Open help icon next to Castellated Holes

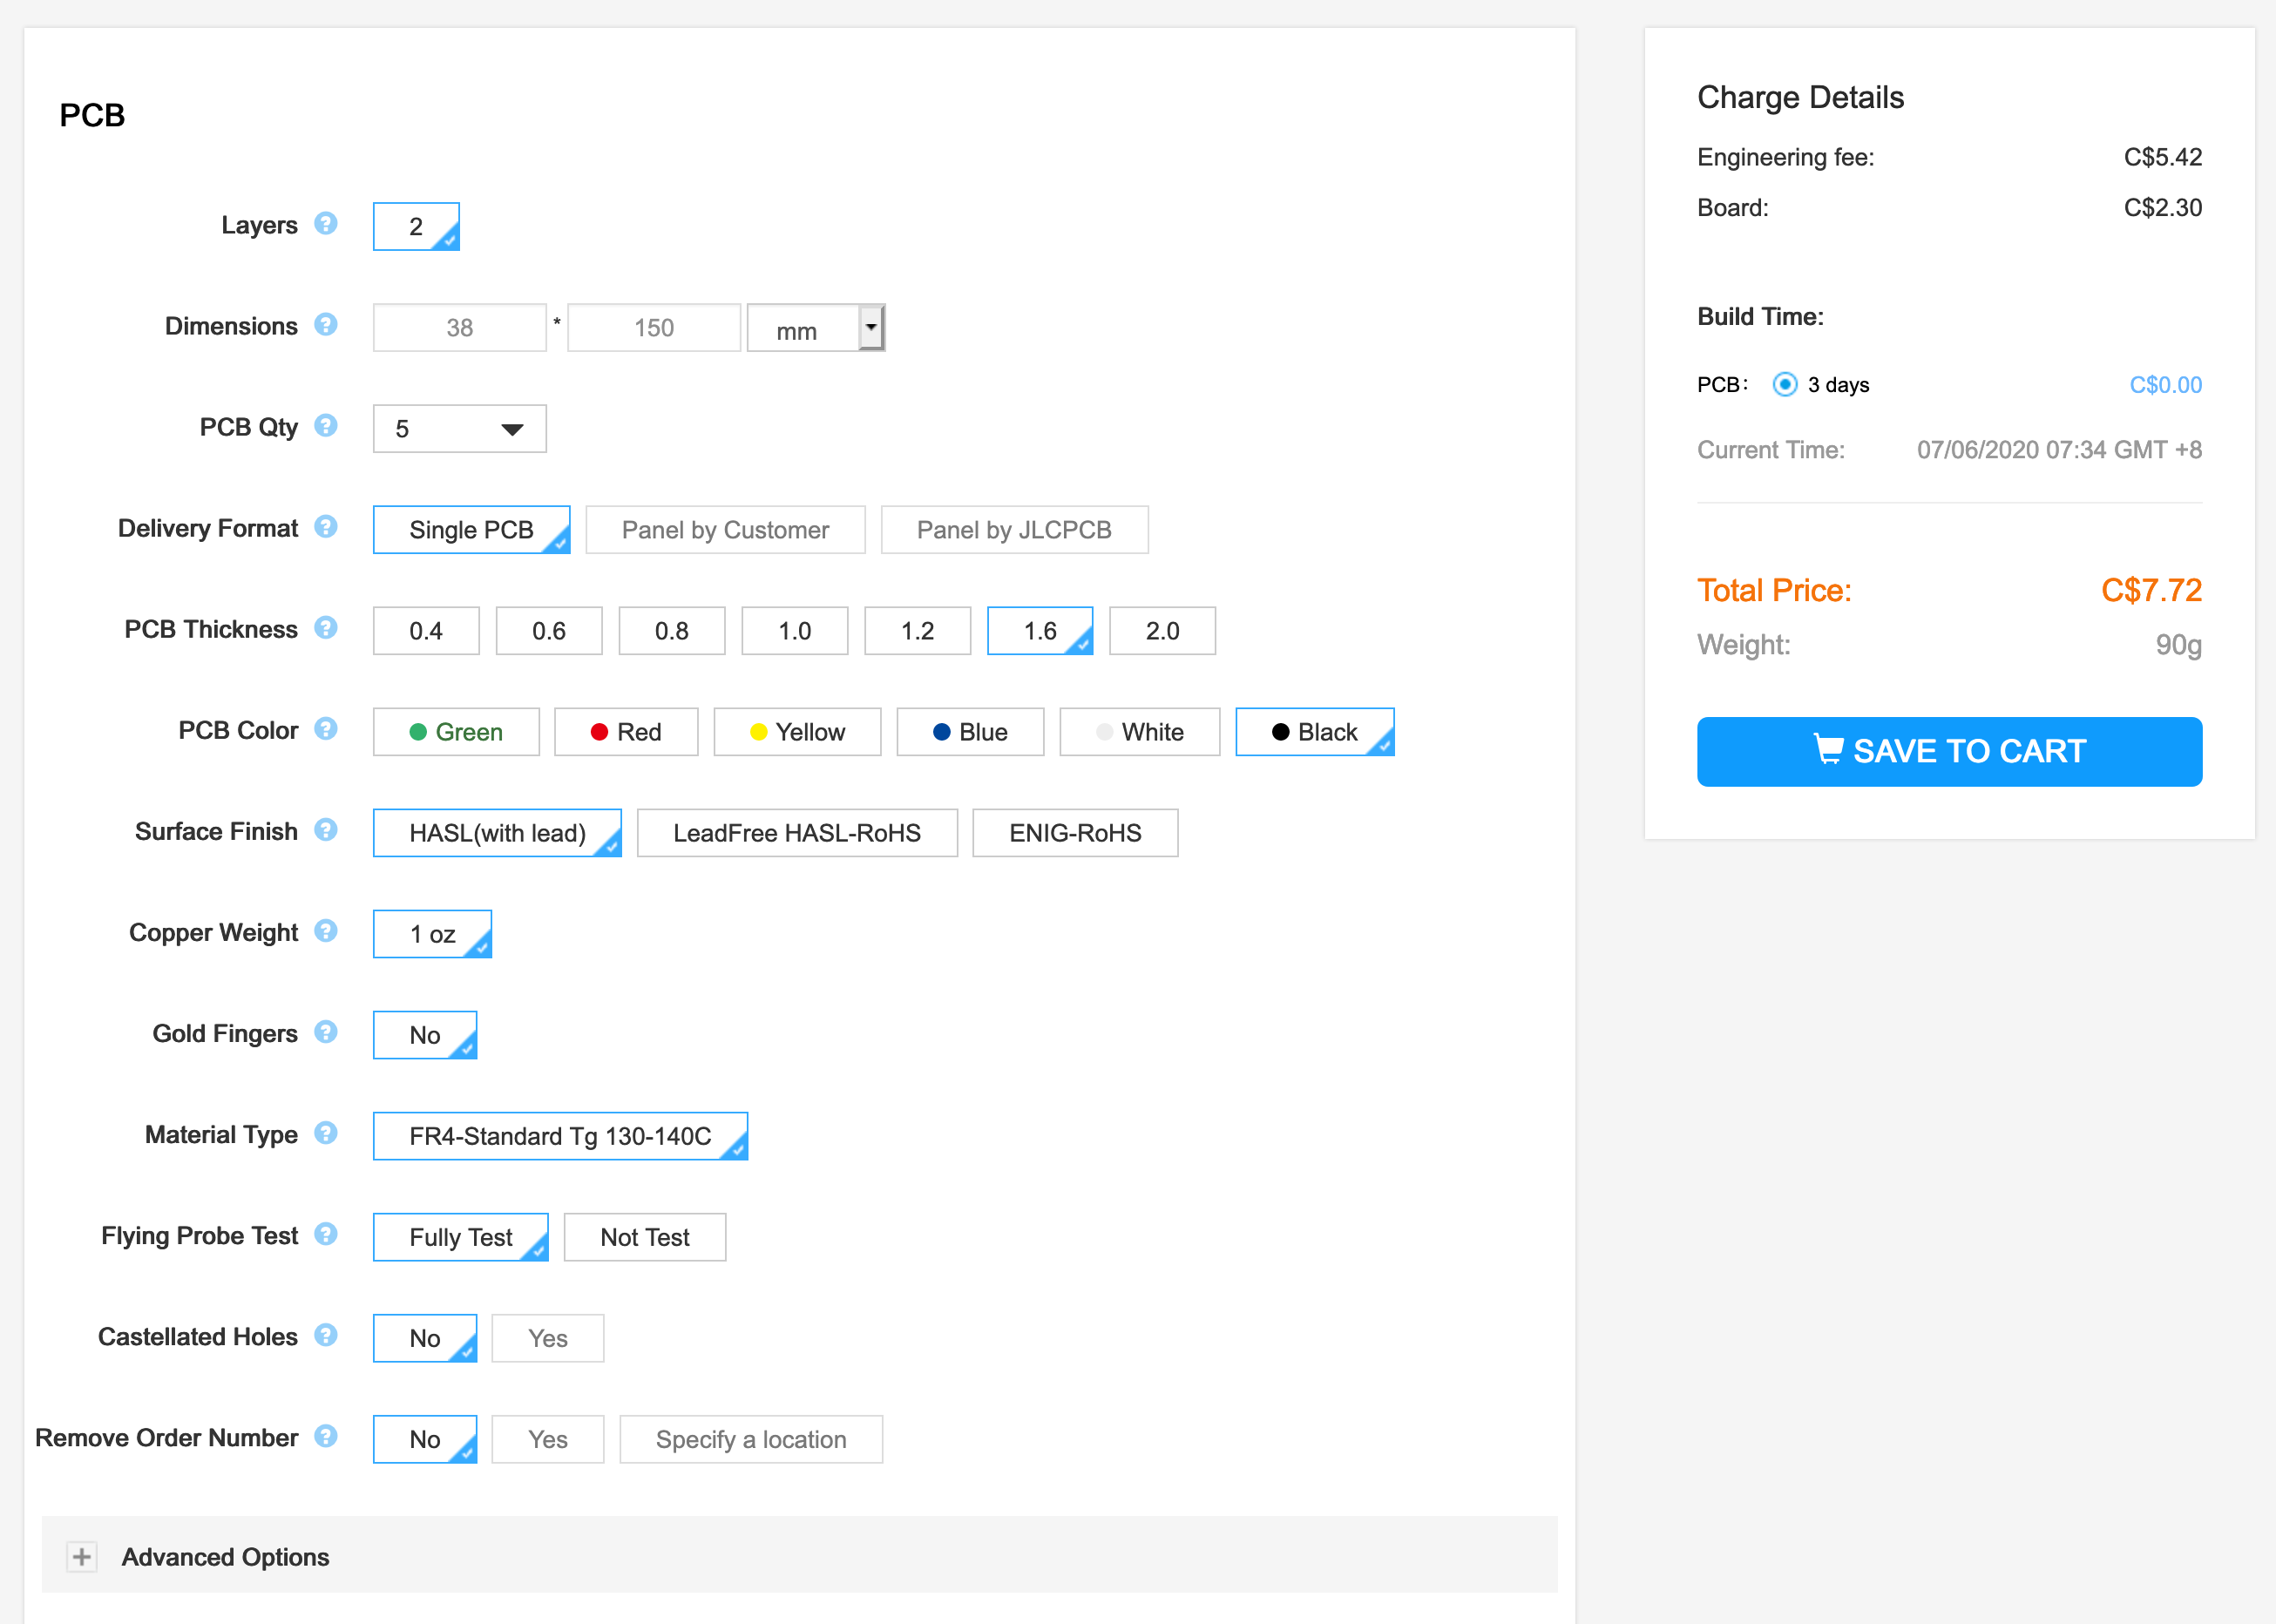coord(325,1335)
